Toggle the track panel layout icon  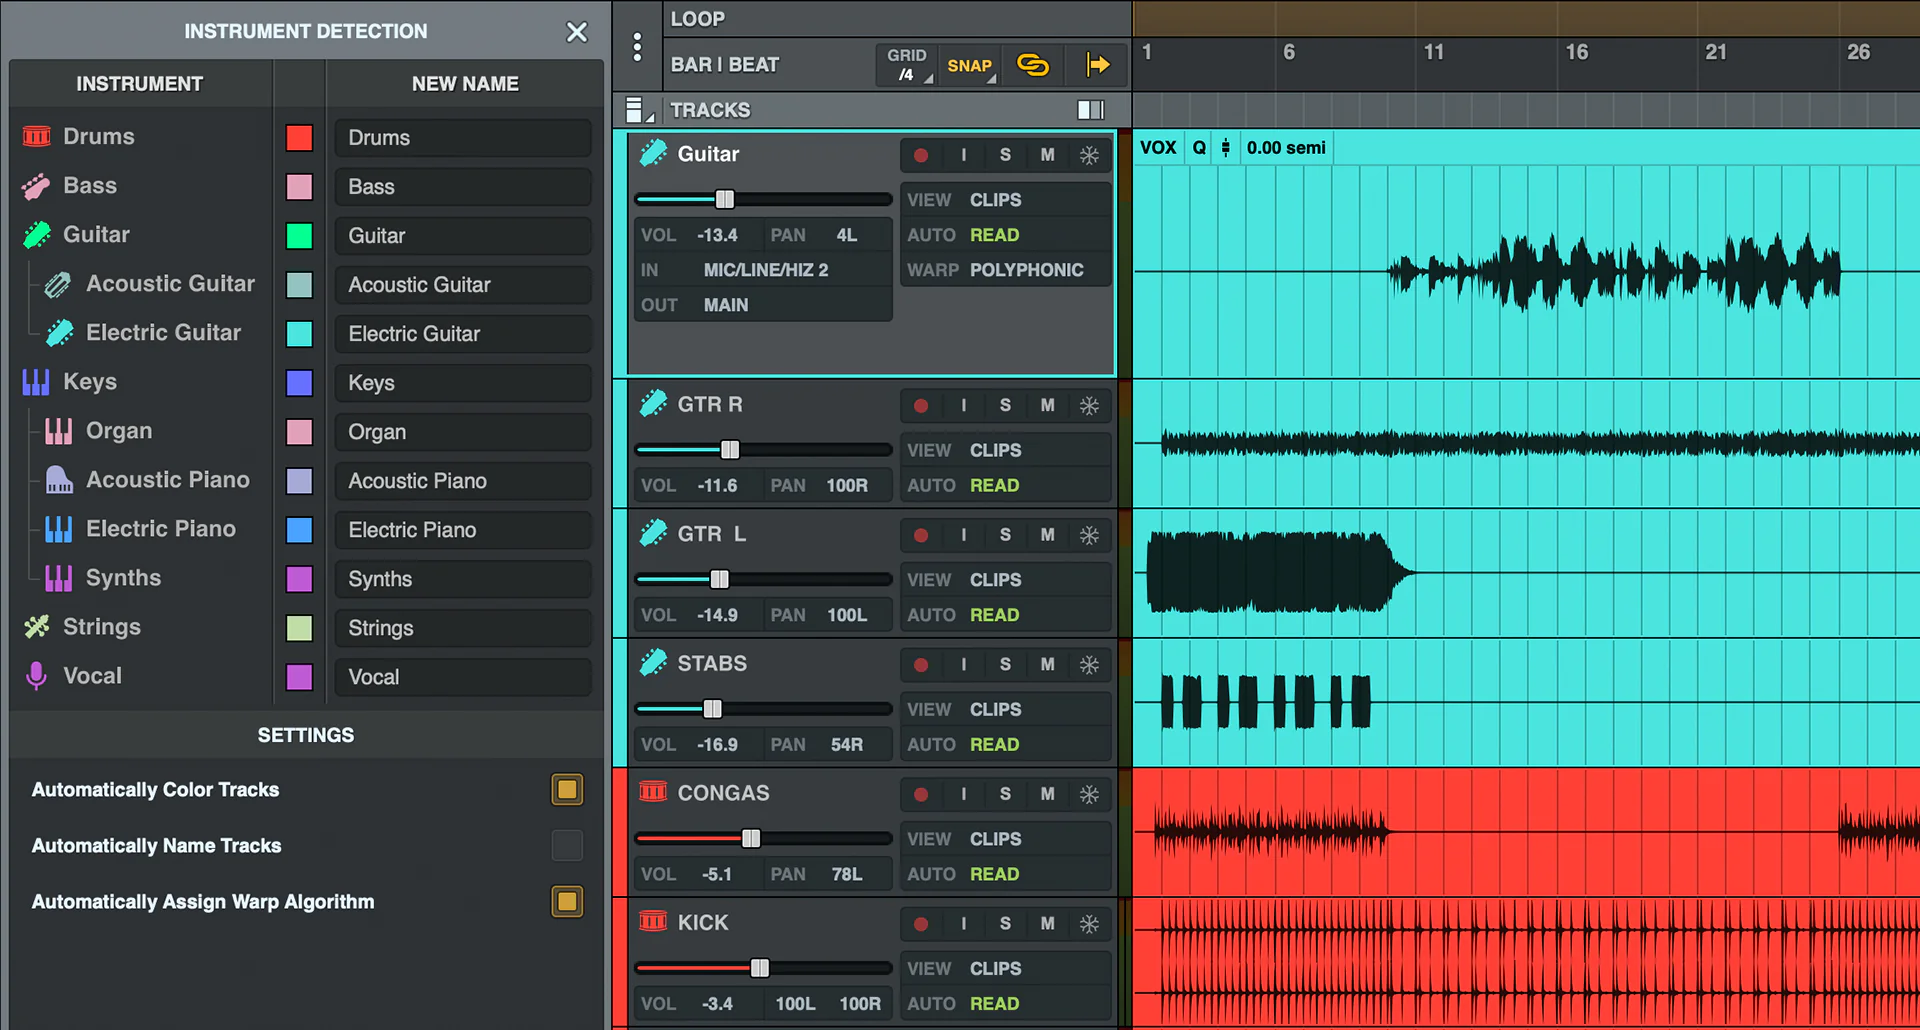pyautogui.click(x=1090, y=110)
